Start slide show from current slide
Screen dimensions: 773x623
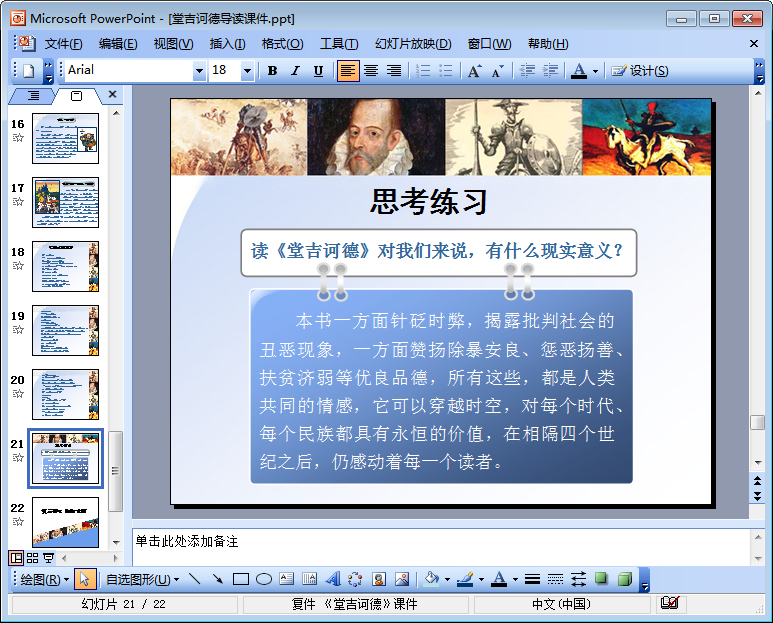click(48, 558)
